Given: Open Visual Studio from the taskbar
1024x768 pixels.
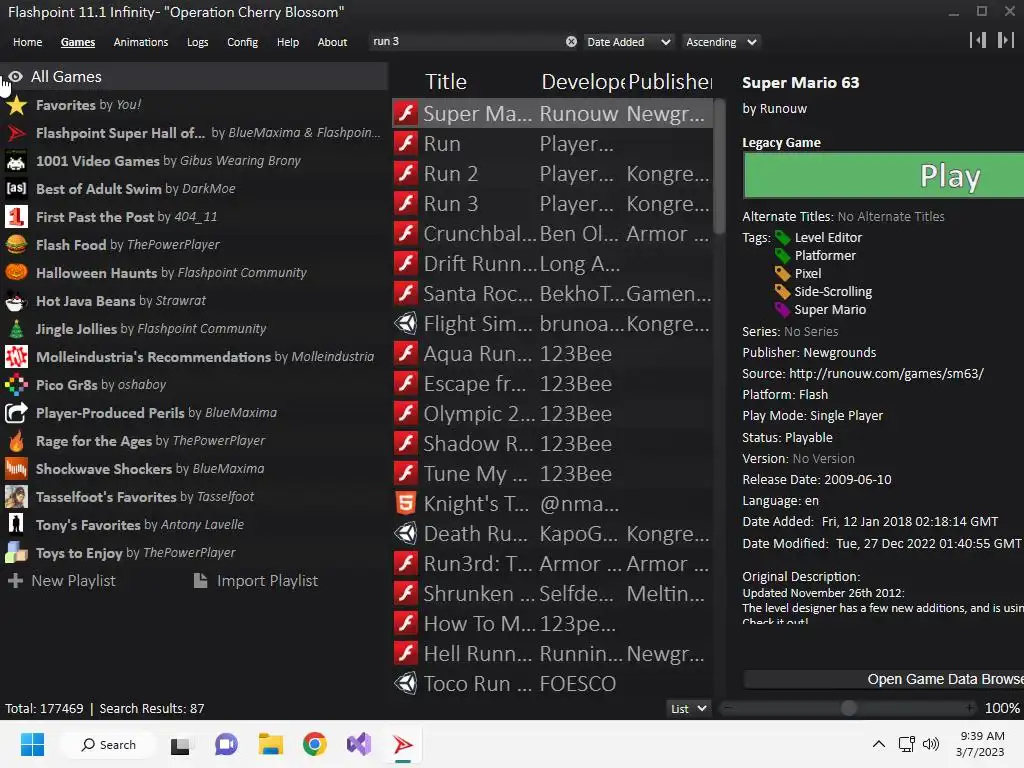Looking at the screenshot, I should 359,744.
